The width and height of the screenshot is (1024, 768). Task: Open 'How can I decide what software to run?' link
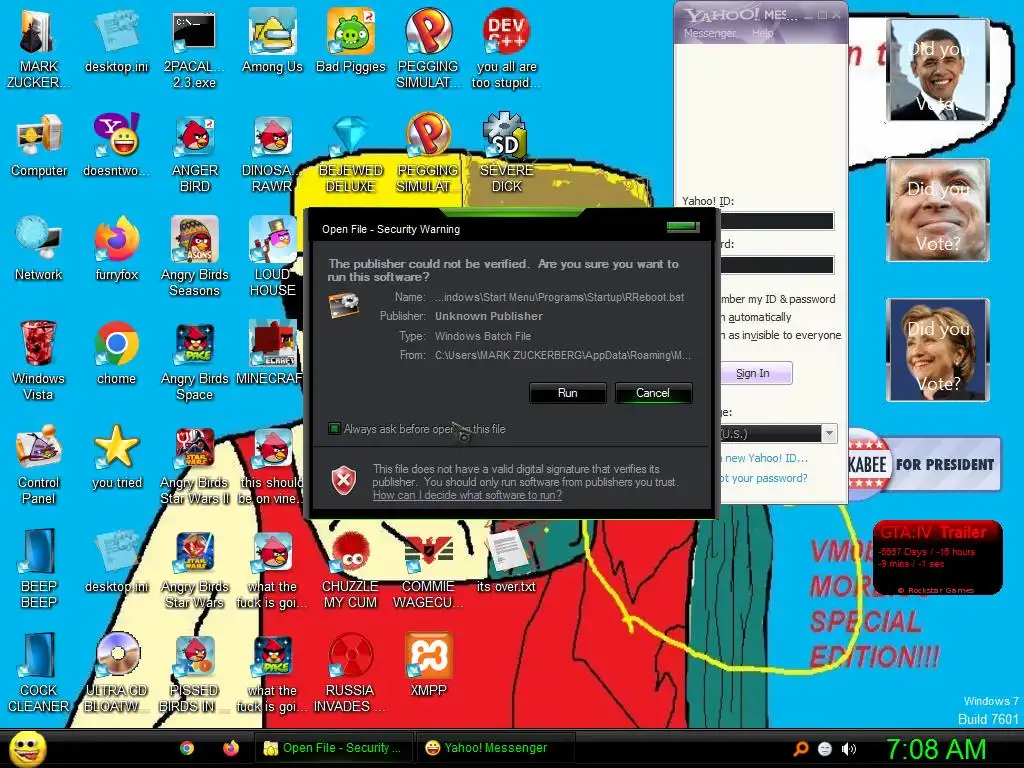[x=468, y=495]
